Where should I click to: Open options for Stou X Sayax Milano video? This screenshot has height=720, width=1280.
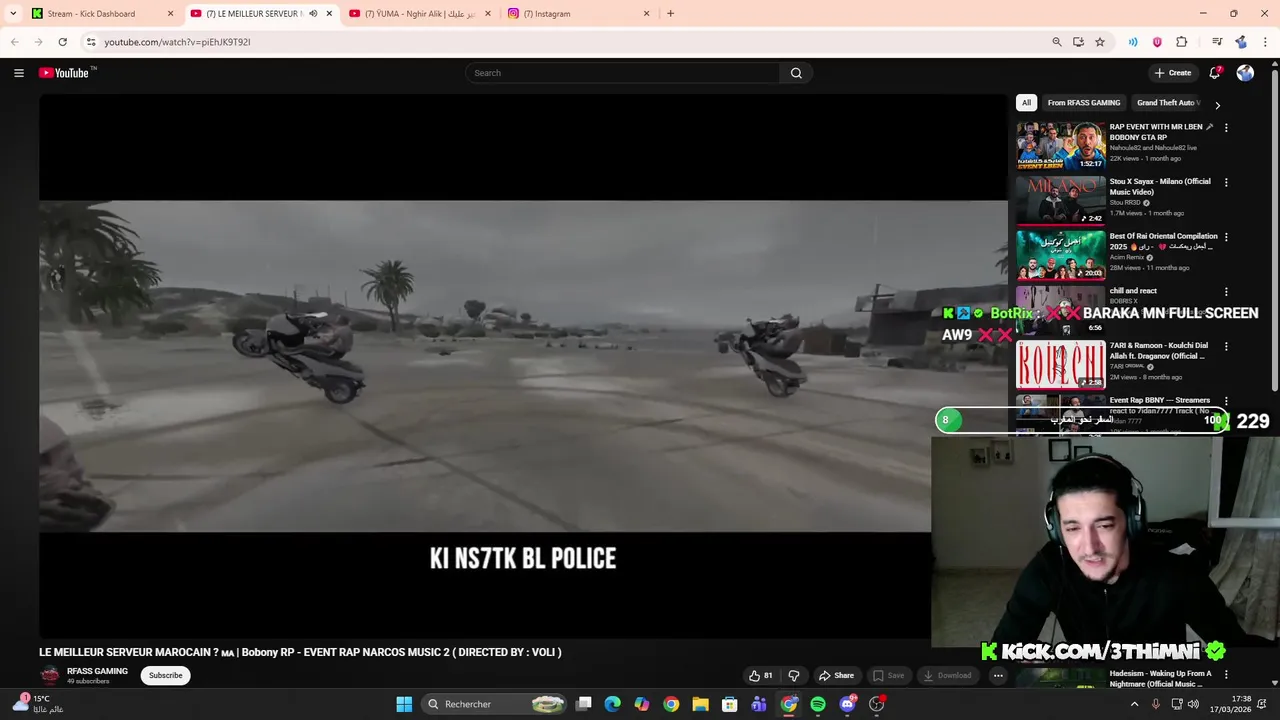1226,182
